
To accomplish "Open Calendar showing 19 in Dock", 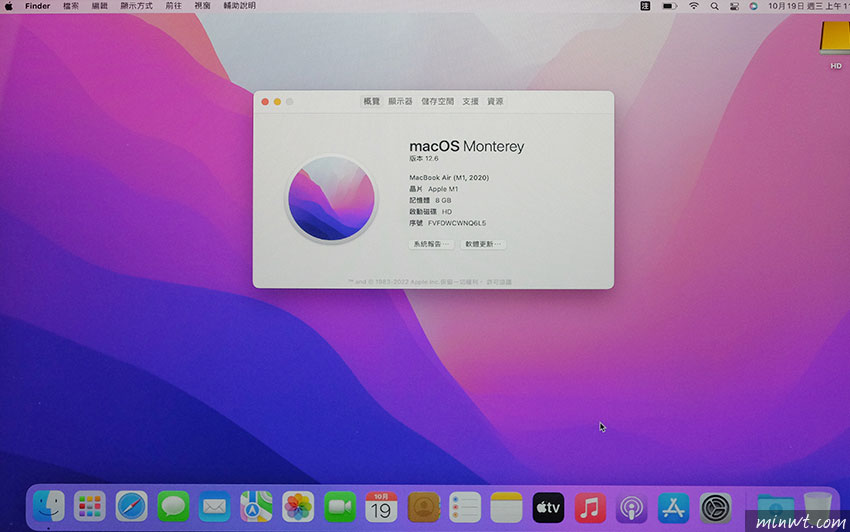I will [x=381, y=507].
